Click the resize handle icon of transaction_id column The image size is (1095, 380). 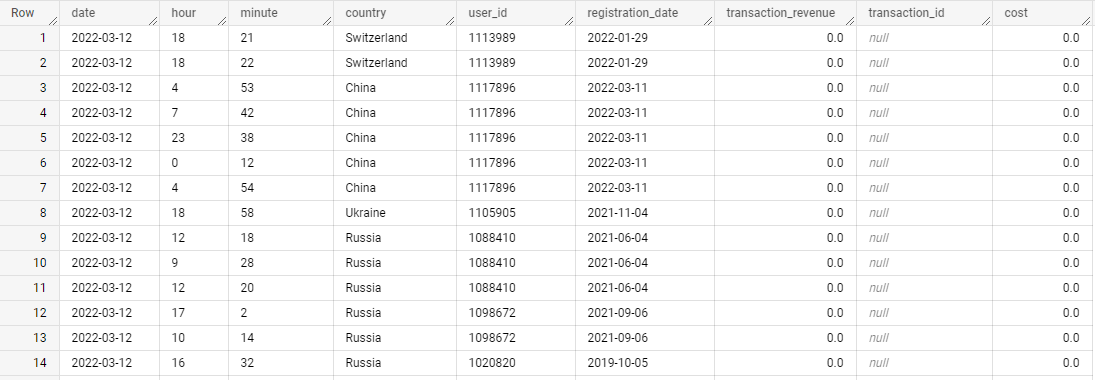pos(985,20)
